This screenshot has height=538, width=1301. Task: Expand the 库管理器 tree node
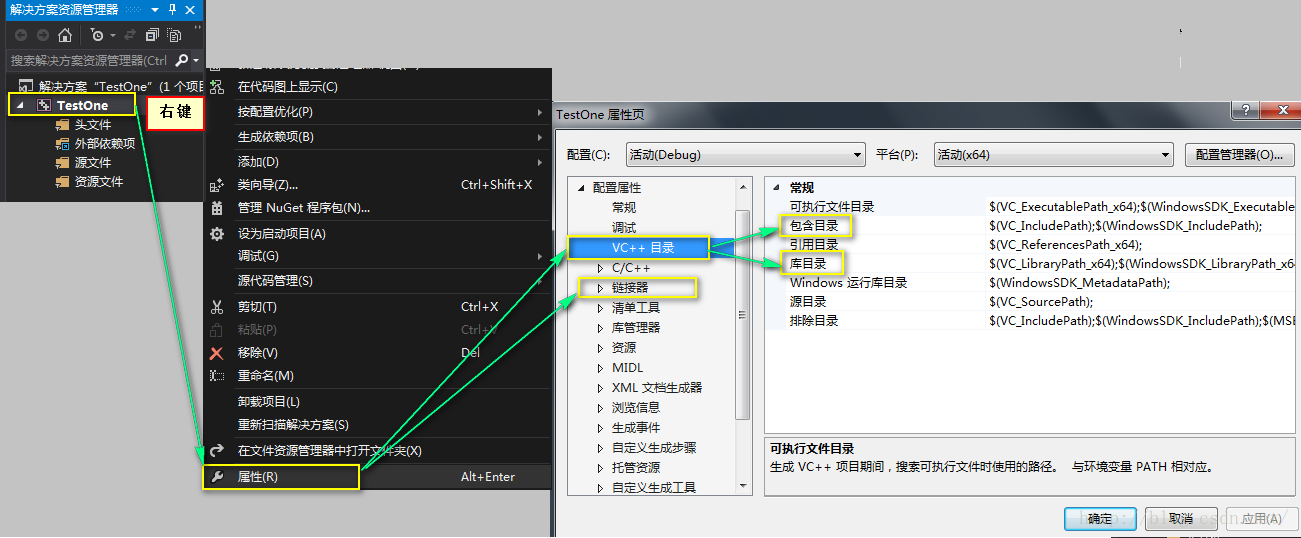600,328
